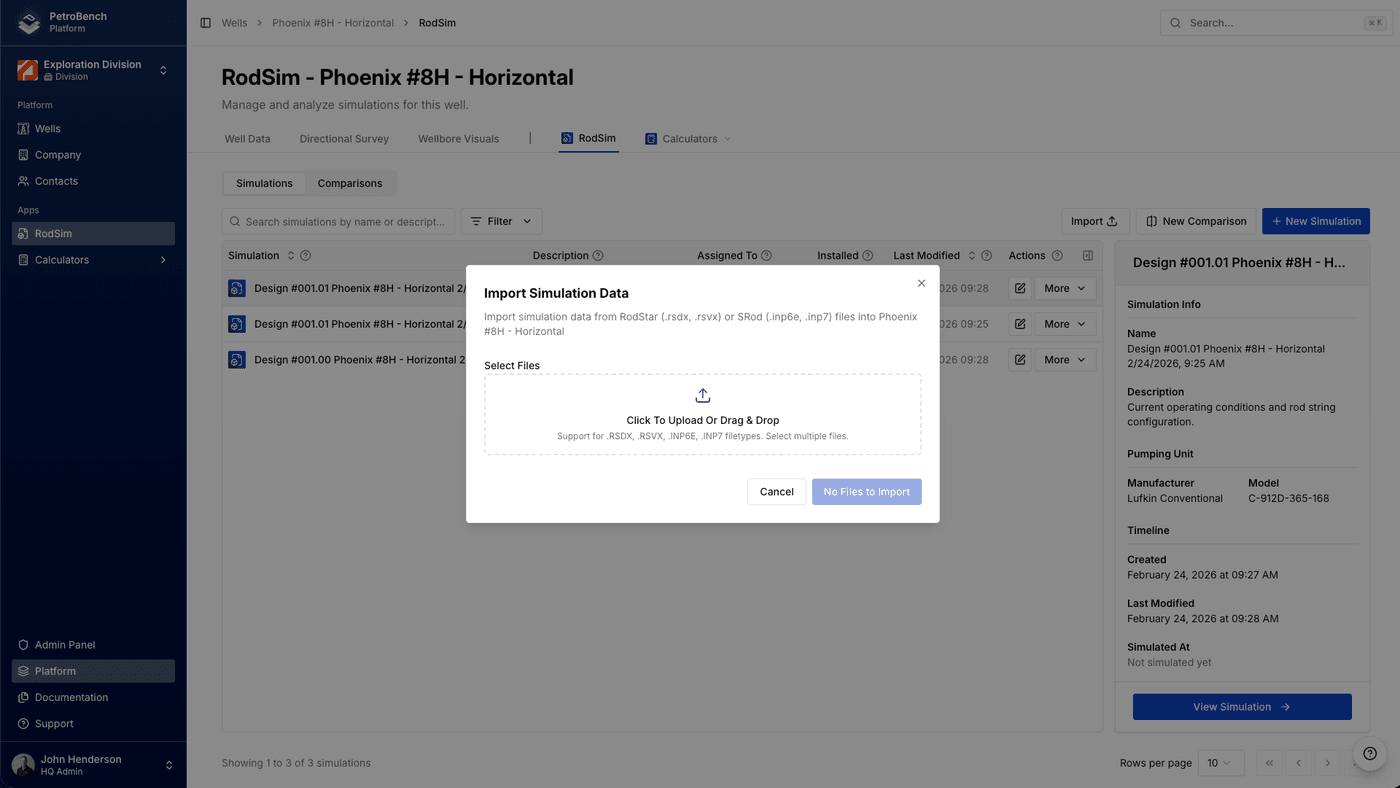The height and width of the screenshot is (788, 1400).
Task: Click the upload icon in the drop zone
Action: (x=702, y=395)
